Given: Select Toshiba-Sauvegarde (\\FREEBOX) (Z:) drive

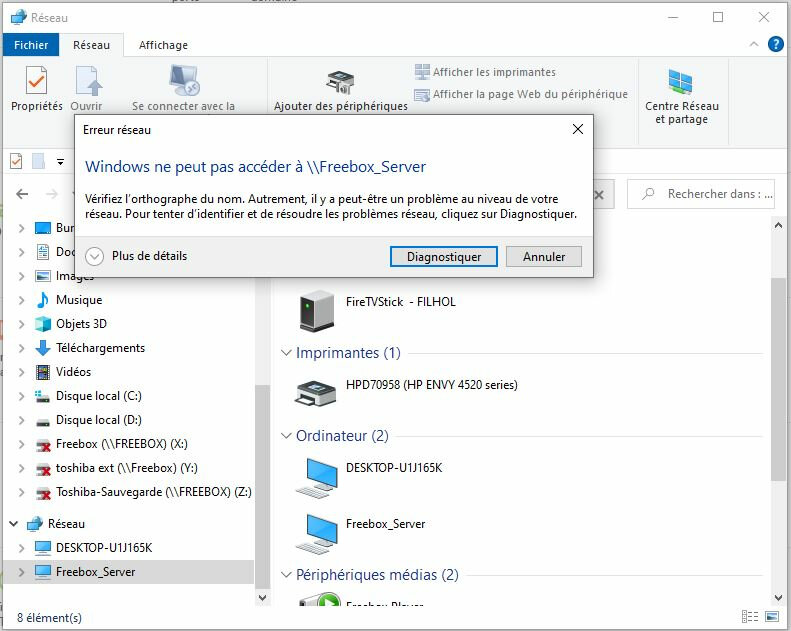Looking at the screenshot, I should (x=154, y=492).
